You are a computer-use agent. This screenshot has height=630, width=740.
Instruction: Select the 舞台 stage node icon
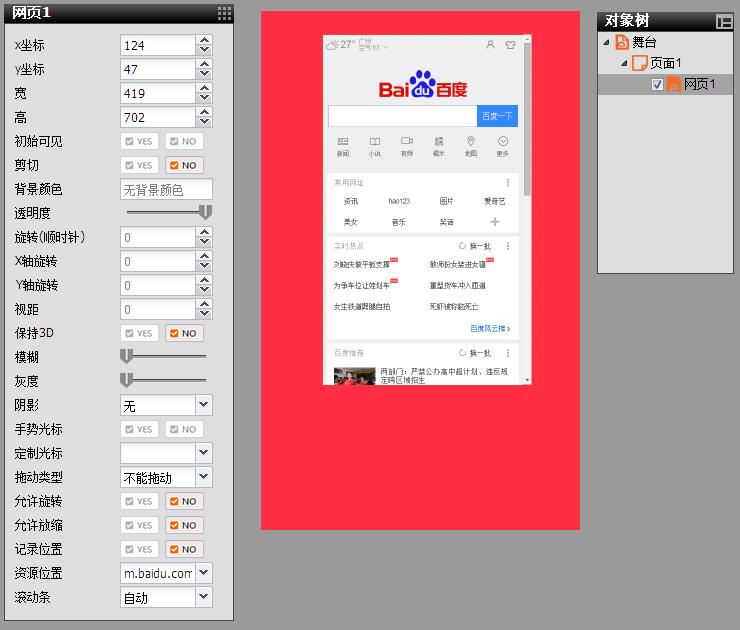pos(622,42)
